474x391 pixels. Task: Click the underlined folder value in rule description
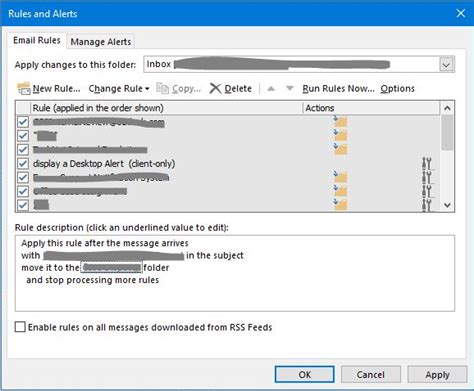click(111, 267)
